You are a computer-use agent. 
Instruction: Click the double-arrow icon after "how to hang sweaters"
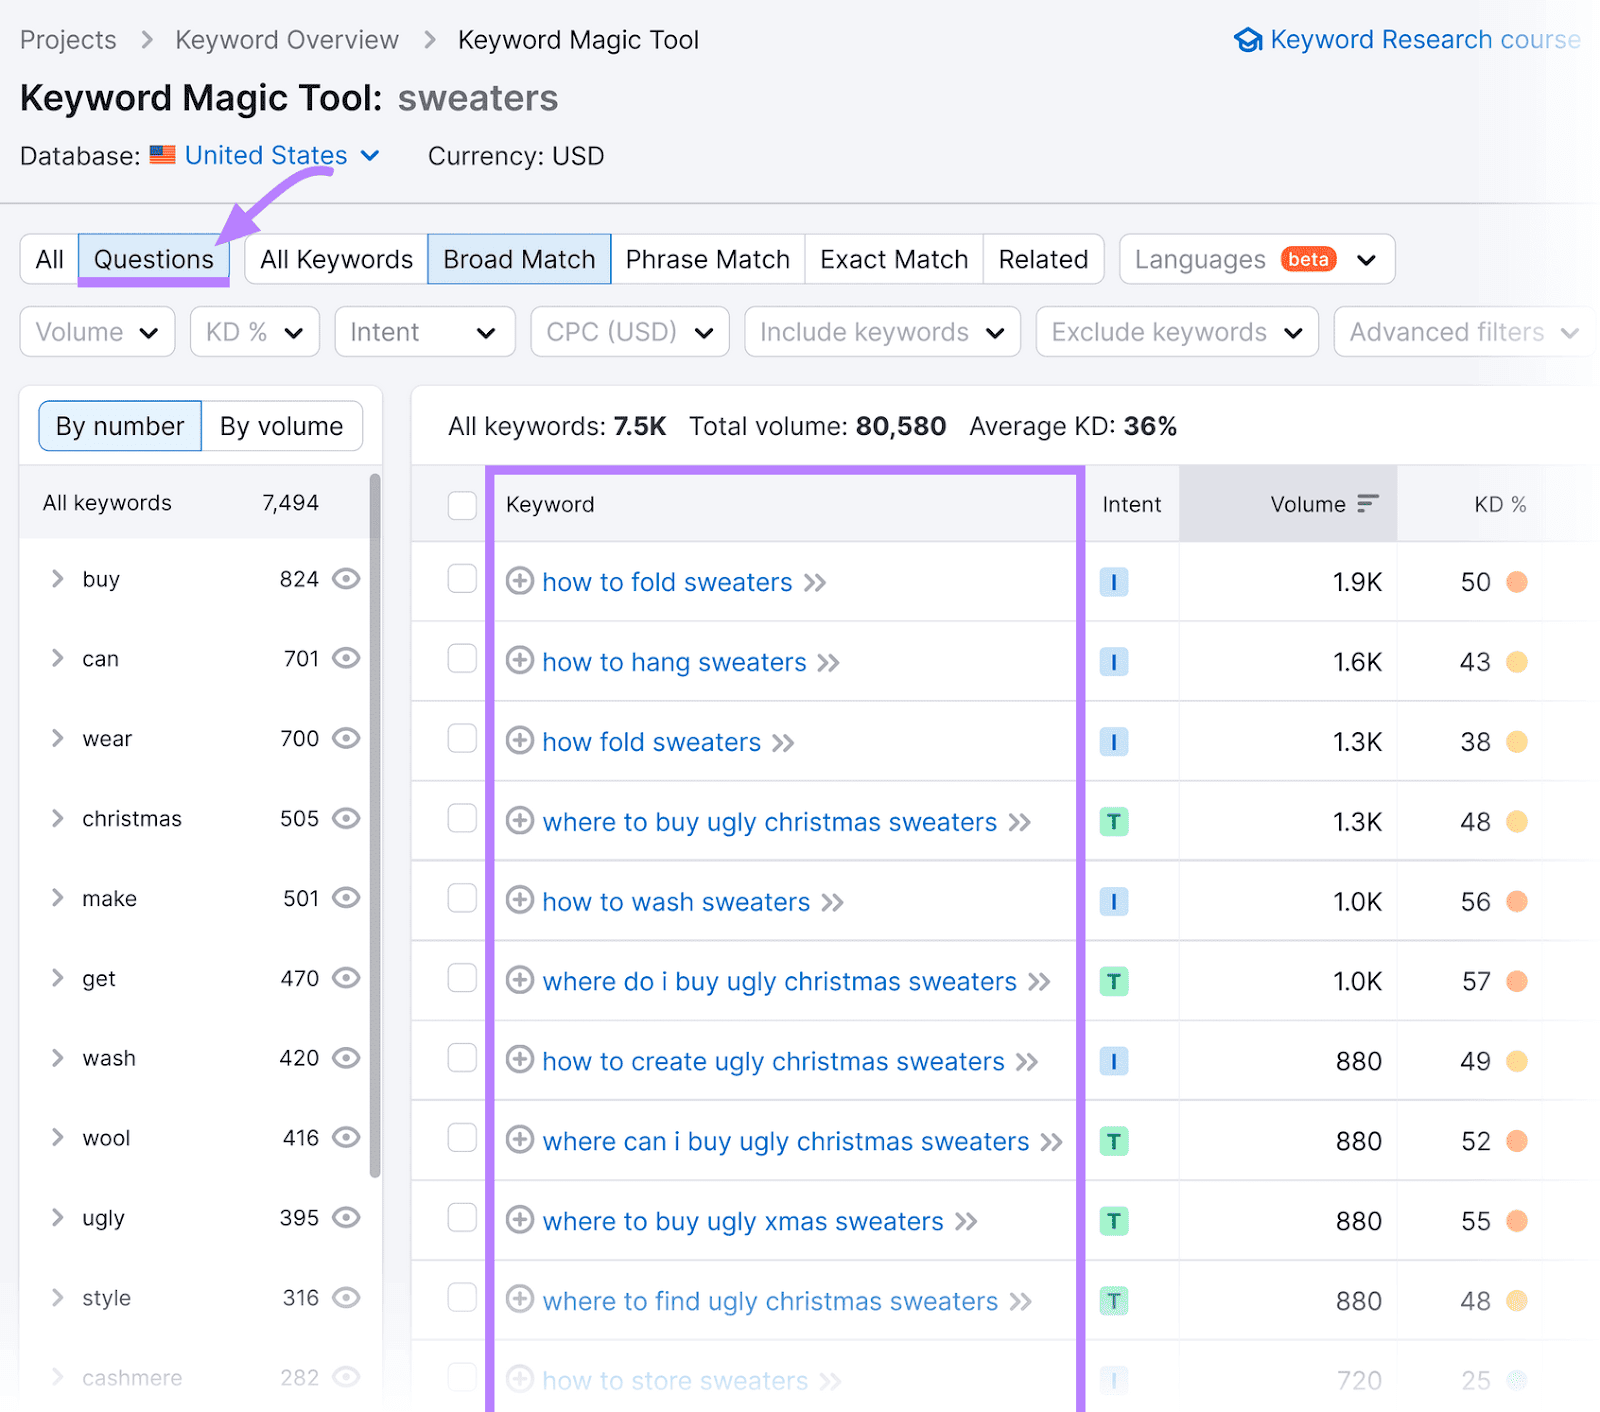828,662
